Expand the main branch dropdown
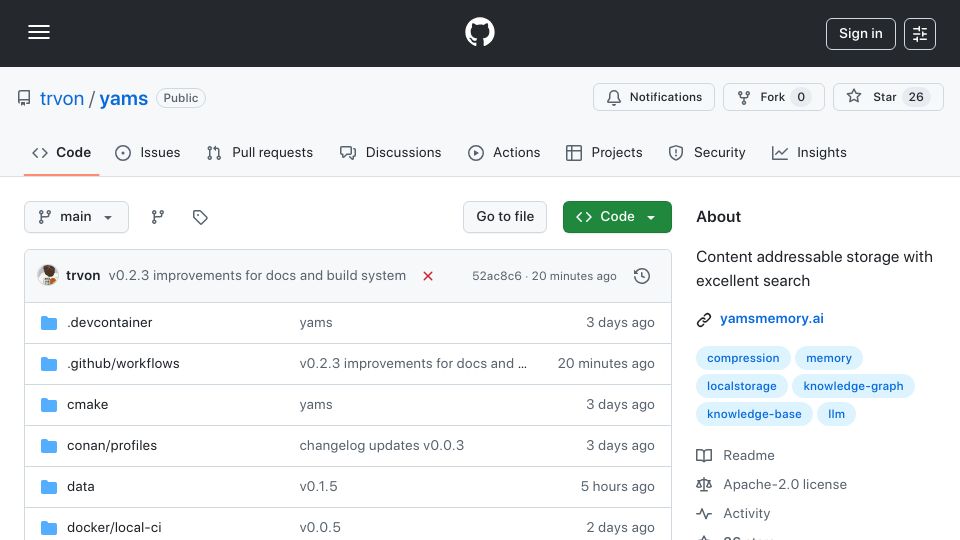Viewport: 960px width, 540px height. coord(77,217)
